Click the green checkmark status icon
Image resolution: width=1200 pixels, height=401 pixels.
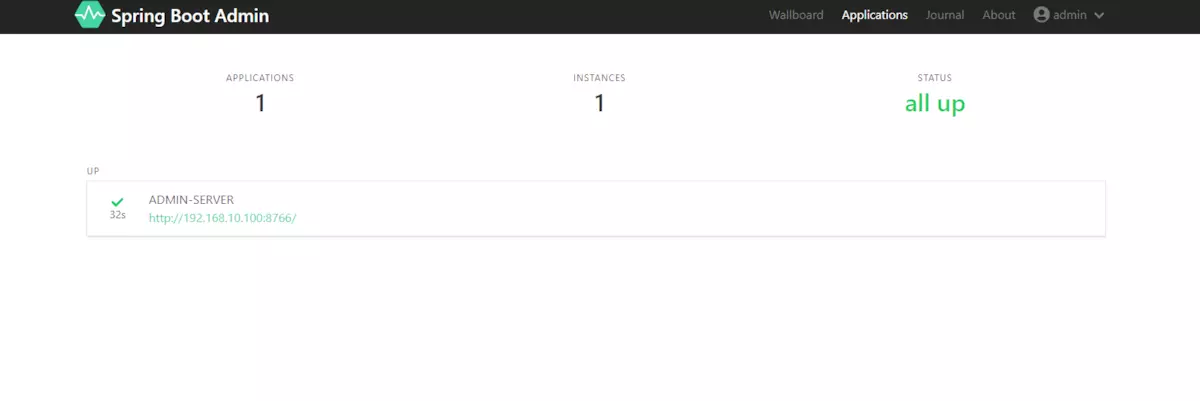(117, 202)
